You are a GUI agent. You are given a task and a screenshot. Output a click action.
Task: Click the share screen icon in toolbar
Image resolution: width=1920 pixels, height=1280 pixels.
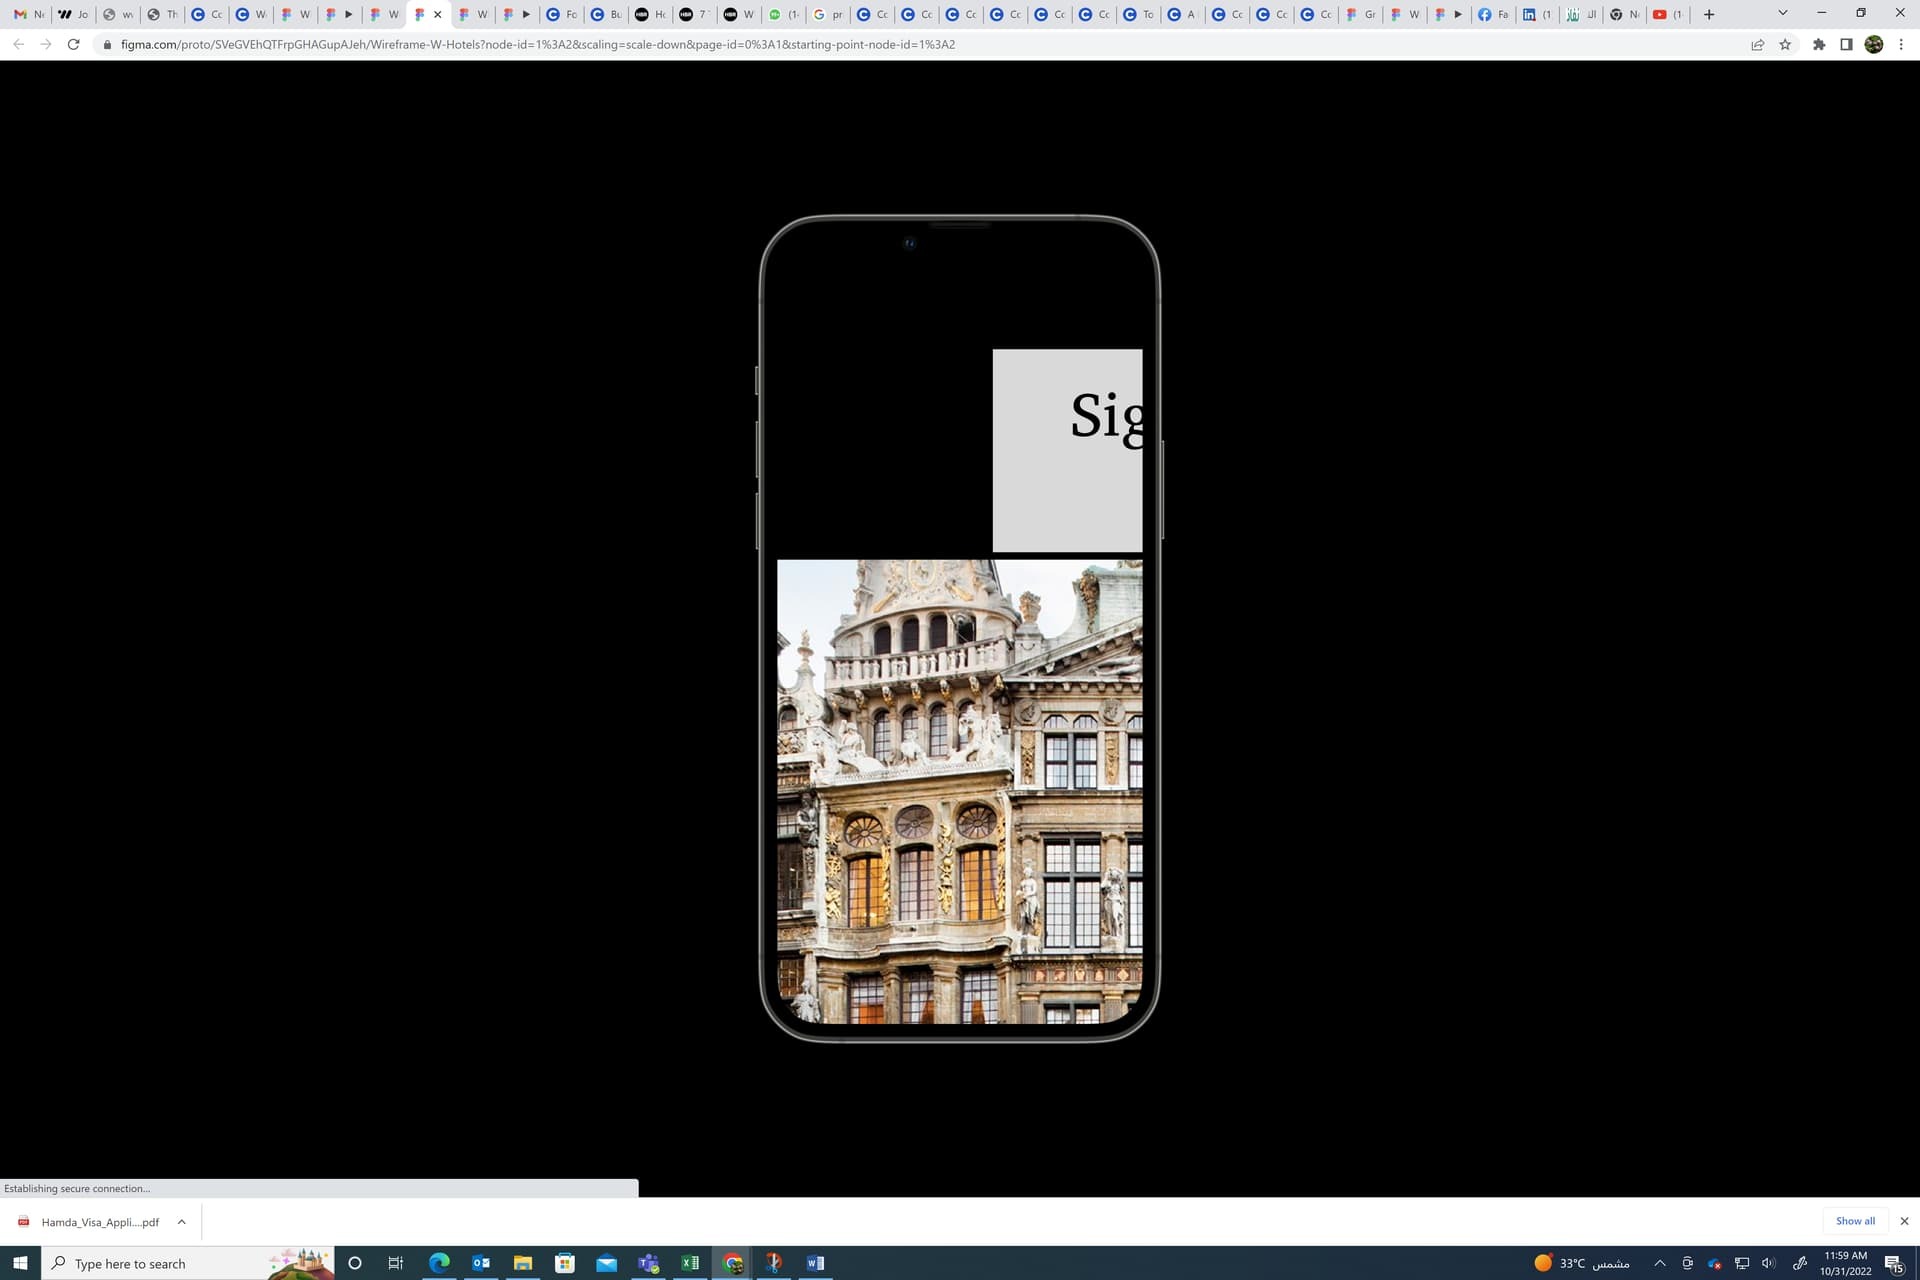(1759, 44)
